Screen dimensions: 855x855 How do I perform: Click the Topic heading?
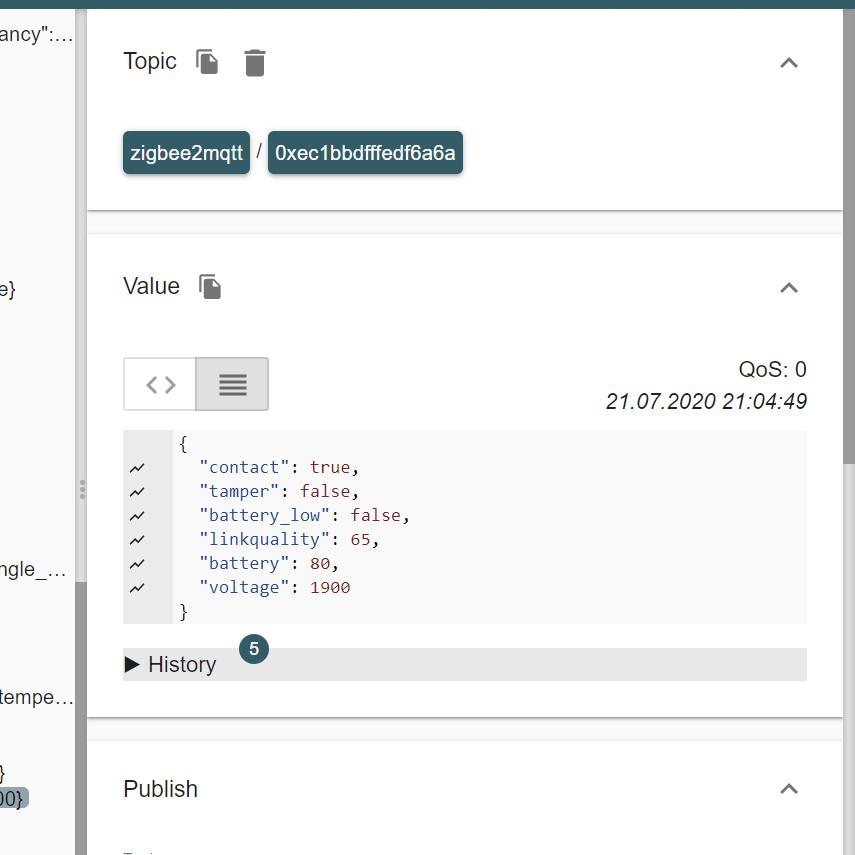[150, 61]
